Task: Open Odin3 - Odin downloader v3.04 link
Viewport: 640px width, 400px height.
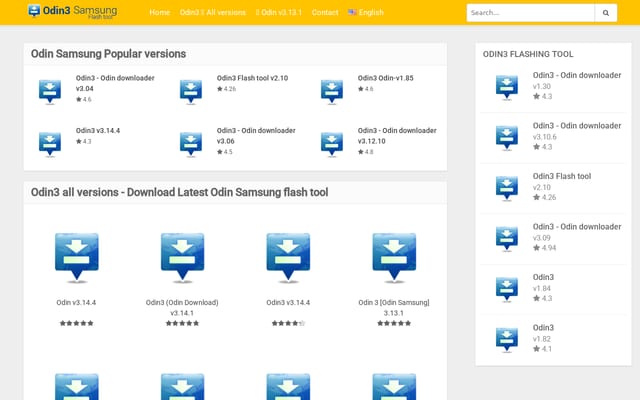Action: [x=115, y=83]
